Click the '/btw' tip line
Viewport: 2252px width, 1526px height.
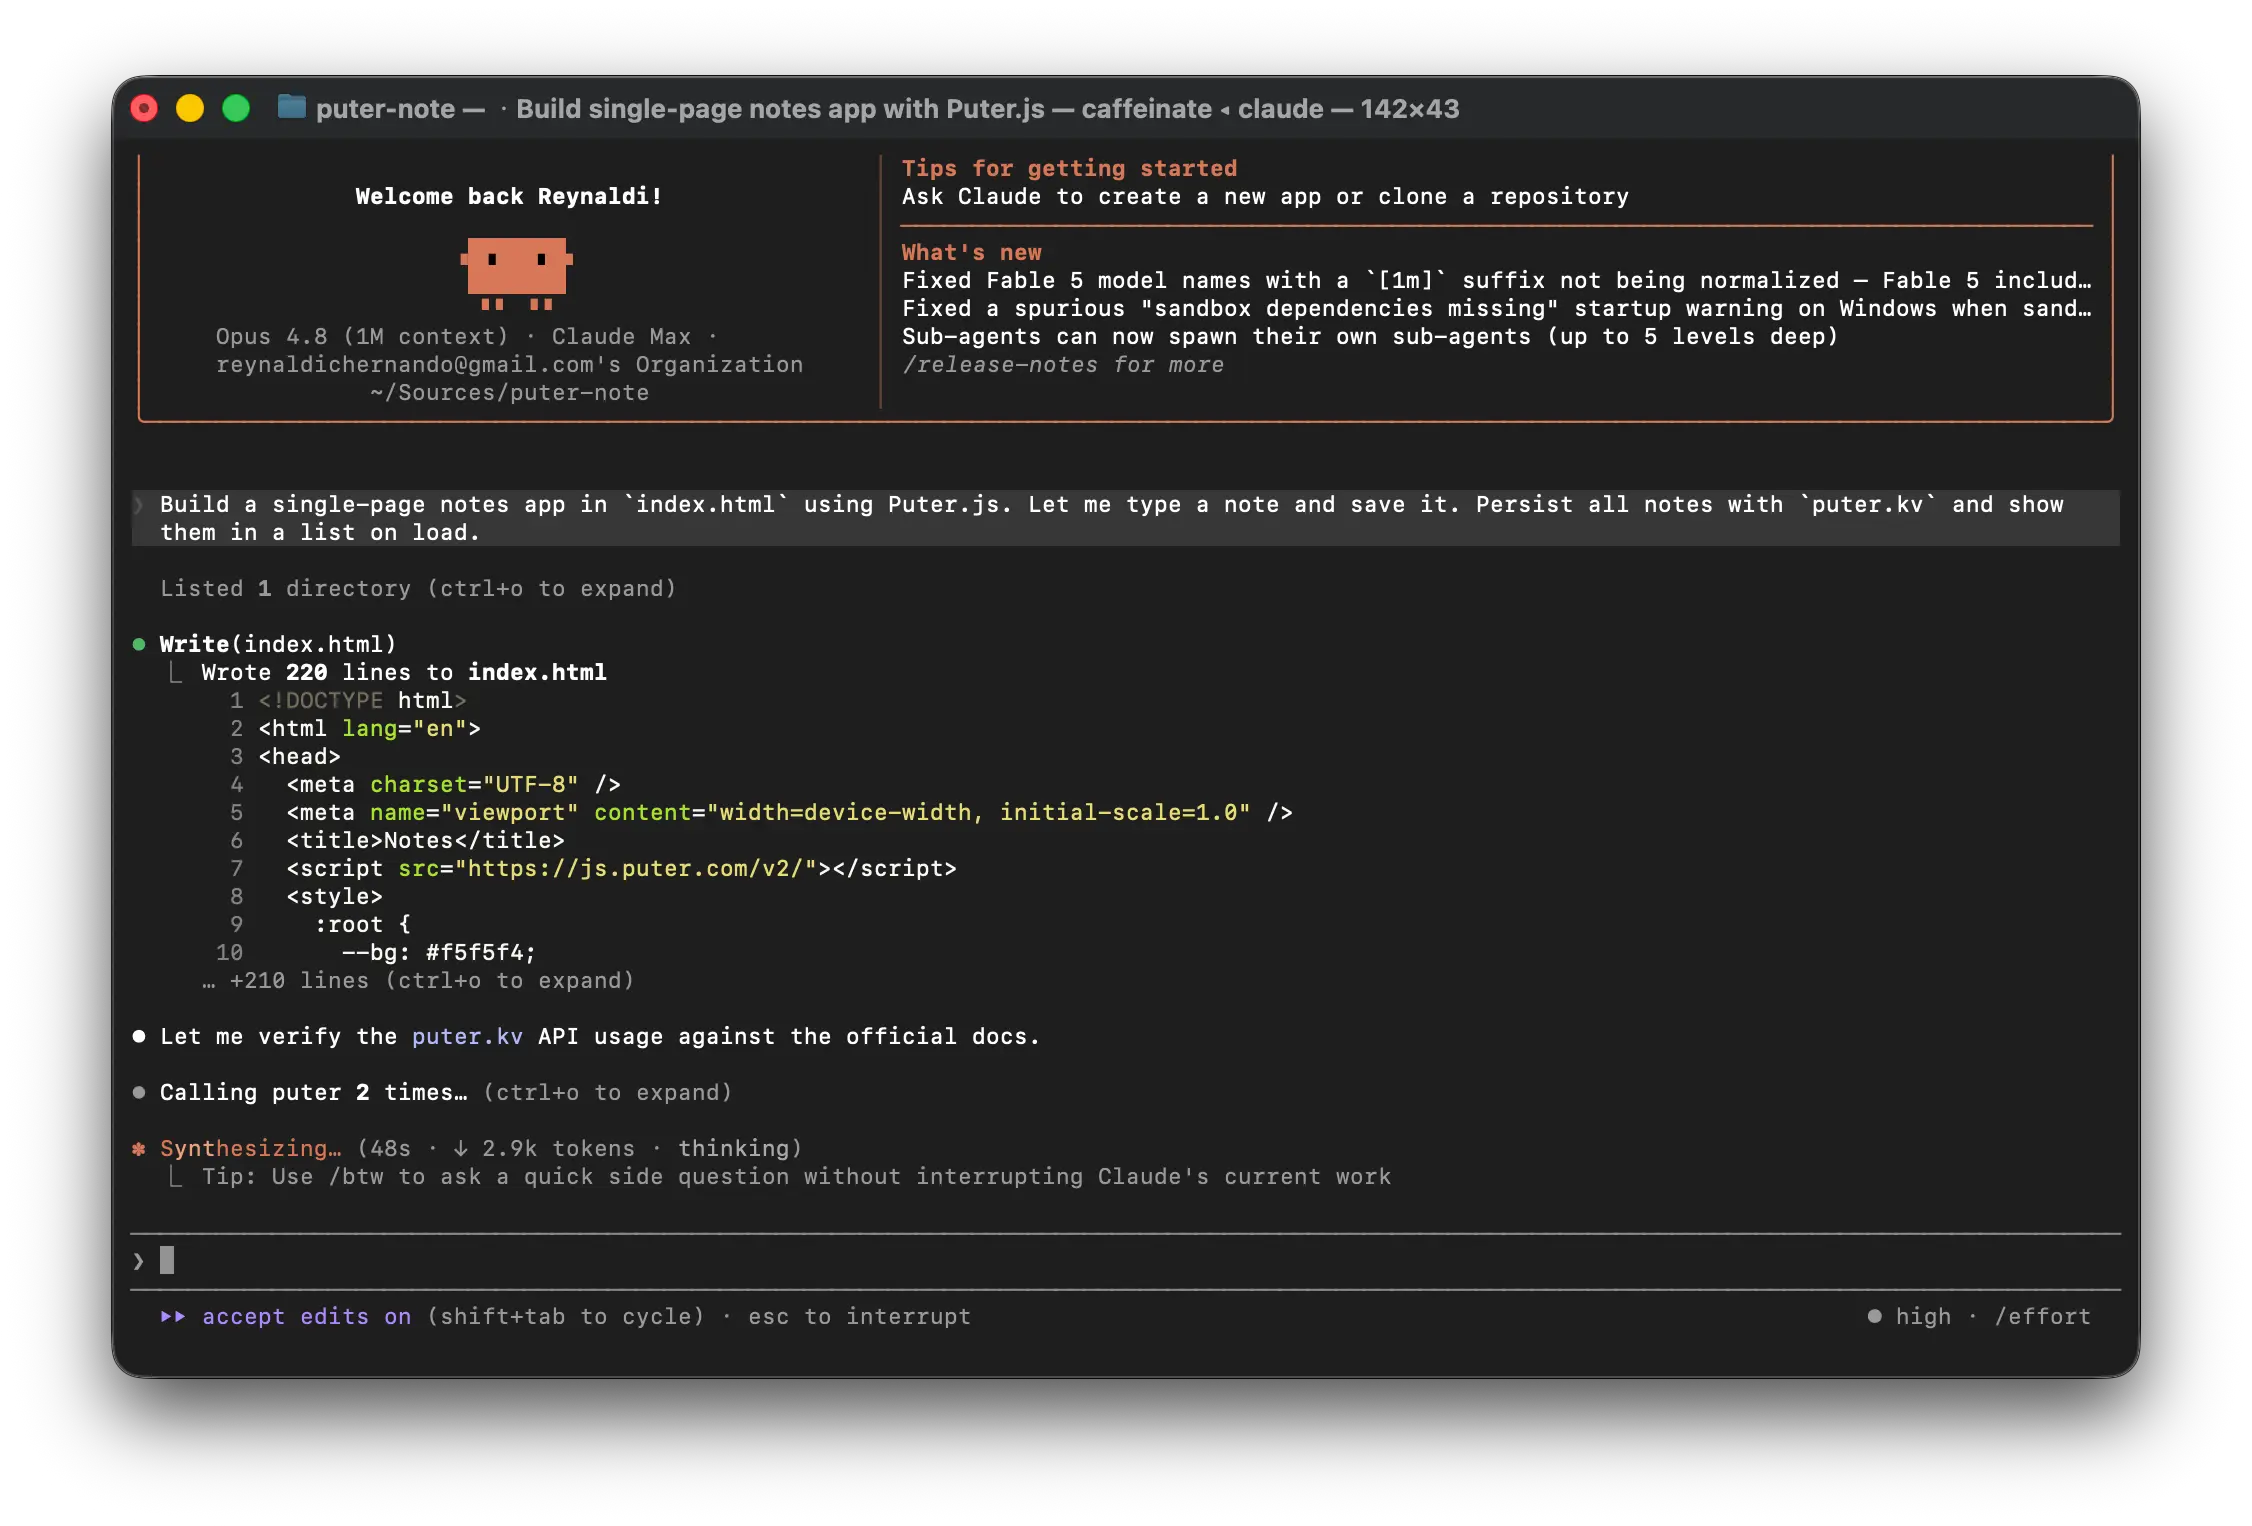click(x=796, y=1177)
